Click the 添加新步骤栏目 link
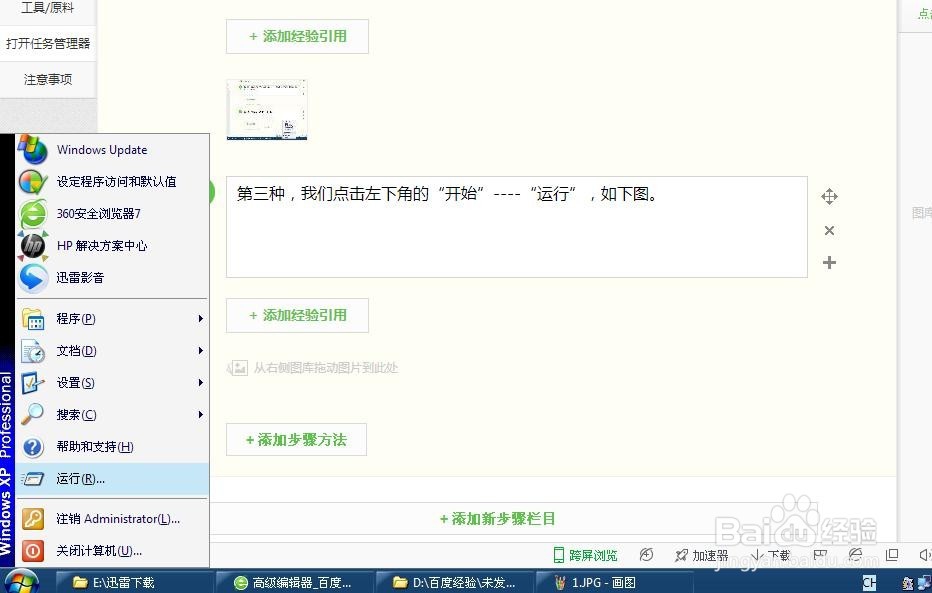932x593 pixels. point(497,518)
